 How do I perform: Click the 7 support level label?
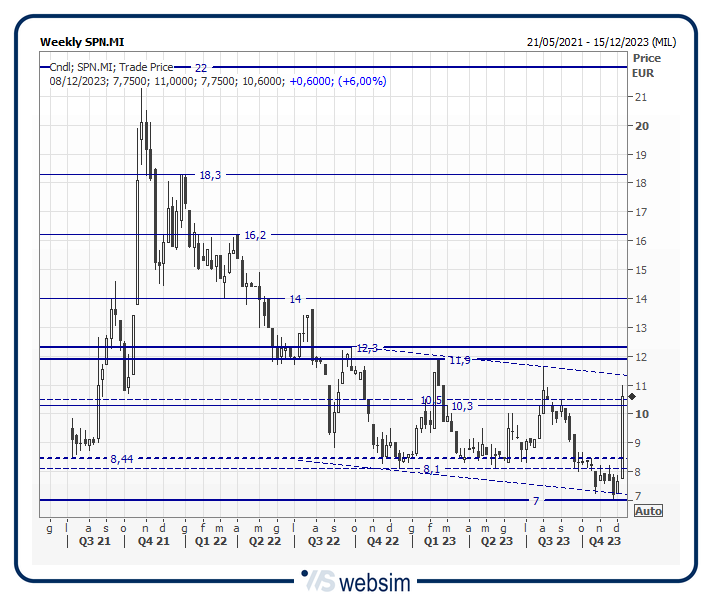click(536, 500)
